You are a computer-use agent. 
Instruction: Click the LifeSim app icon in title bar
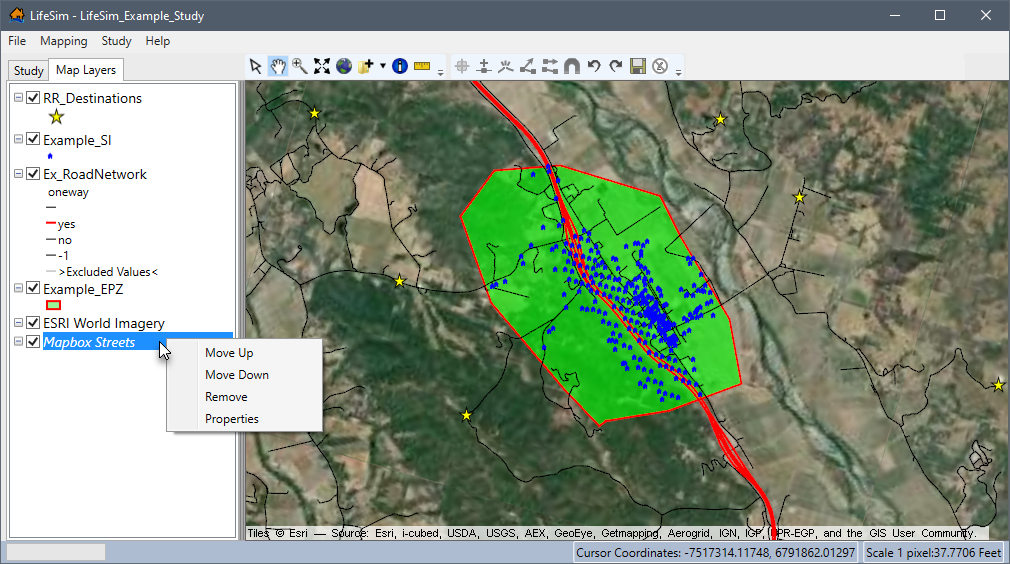coord(17,15)
